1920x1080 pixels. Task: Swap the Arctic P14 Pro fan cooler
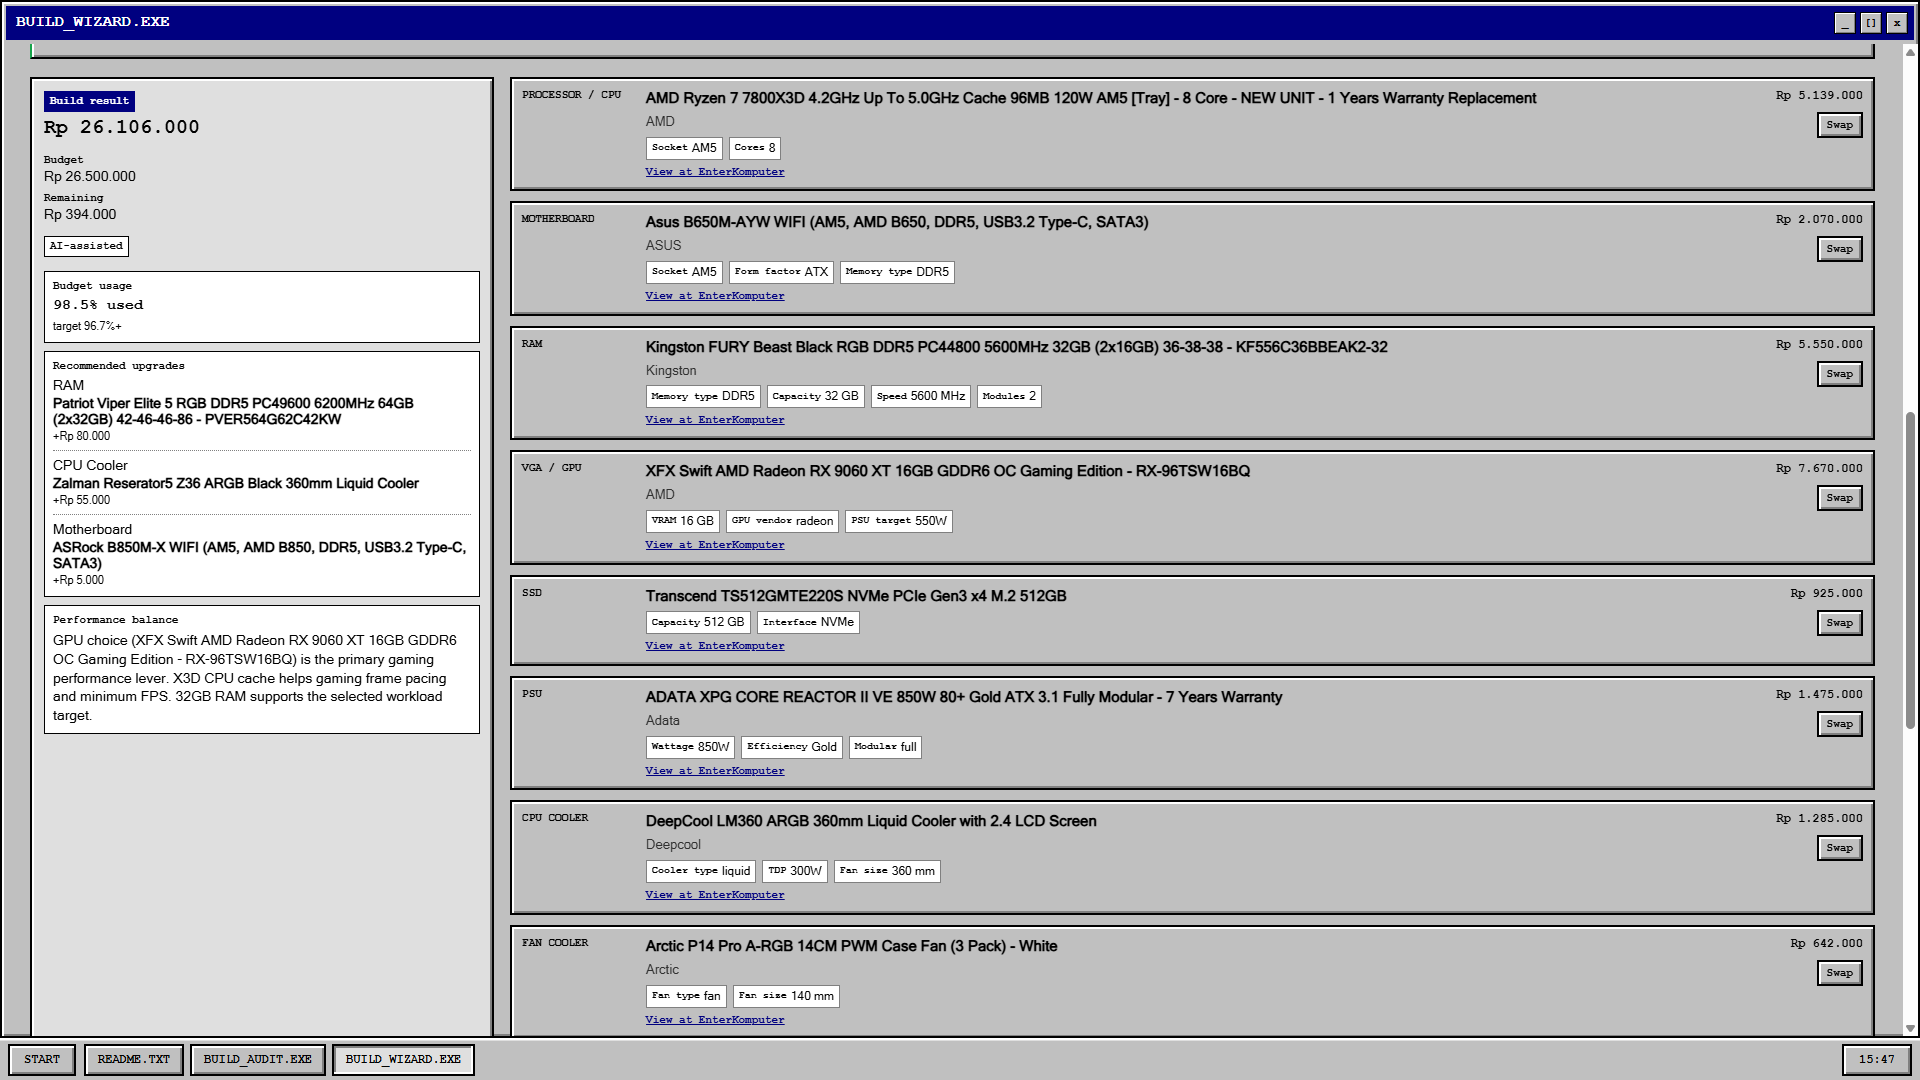coord(1839,973)
